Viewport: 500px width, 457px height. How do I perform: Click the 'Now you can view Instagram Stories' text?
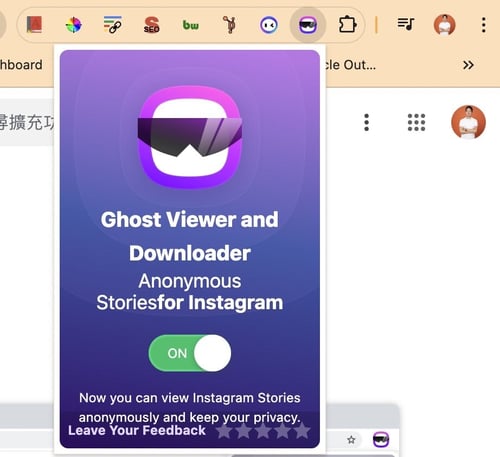pos(190,398)
